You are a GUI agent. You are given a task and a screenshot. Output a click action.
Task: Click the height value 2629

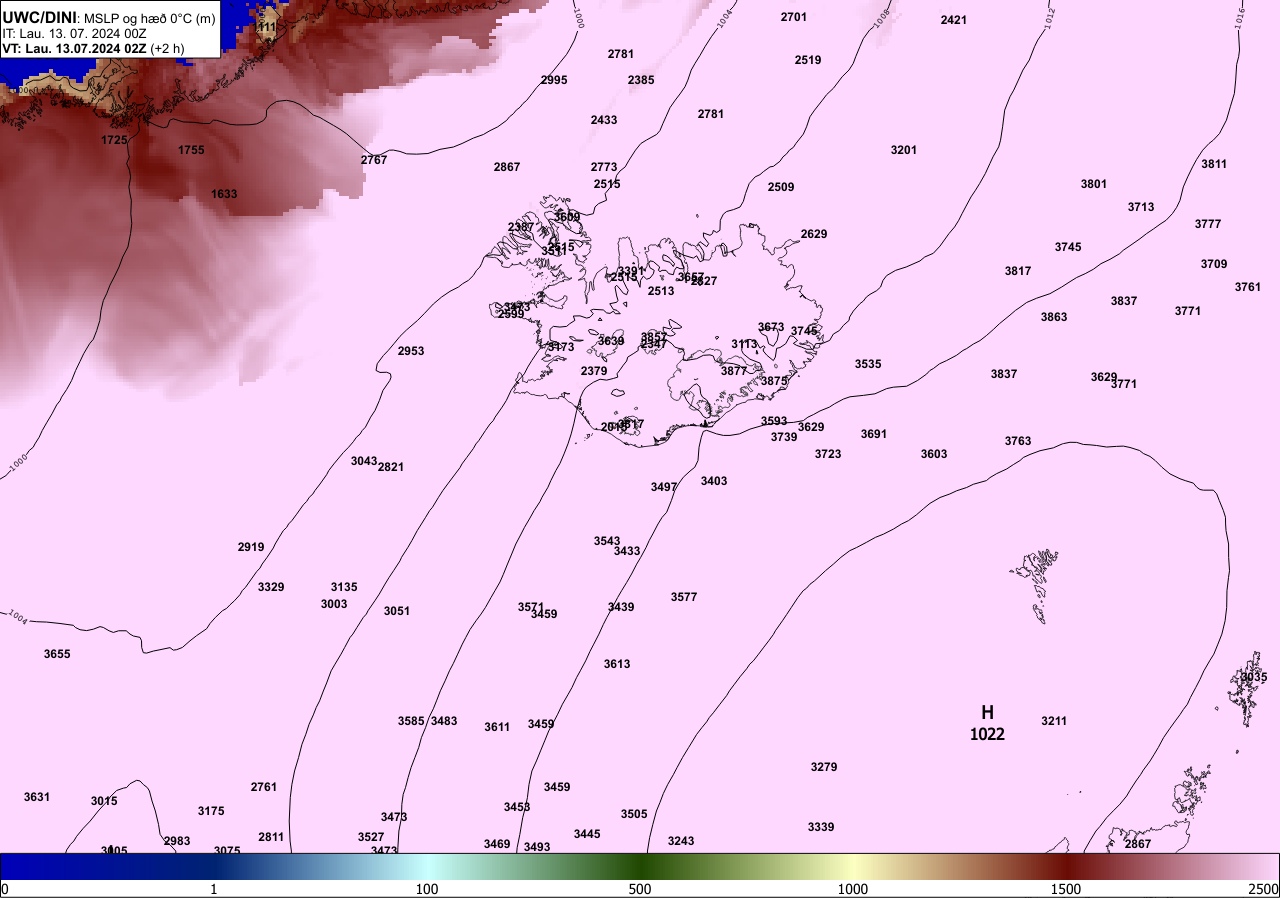(814, 234)
